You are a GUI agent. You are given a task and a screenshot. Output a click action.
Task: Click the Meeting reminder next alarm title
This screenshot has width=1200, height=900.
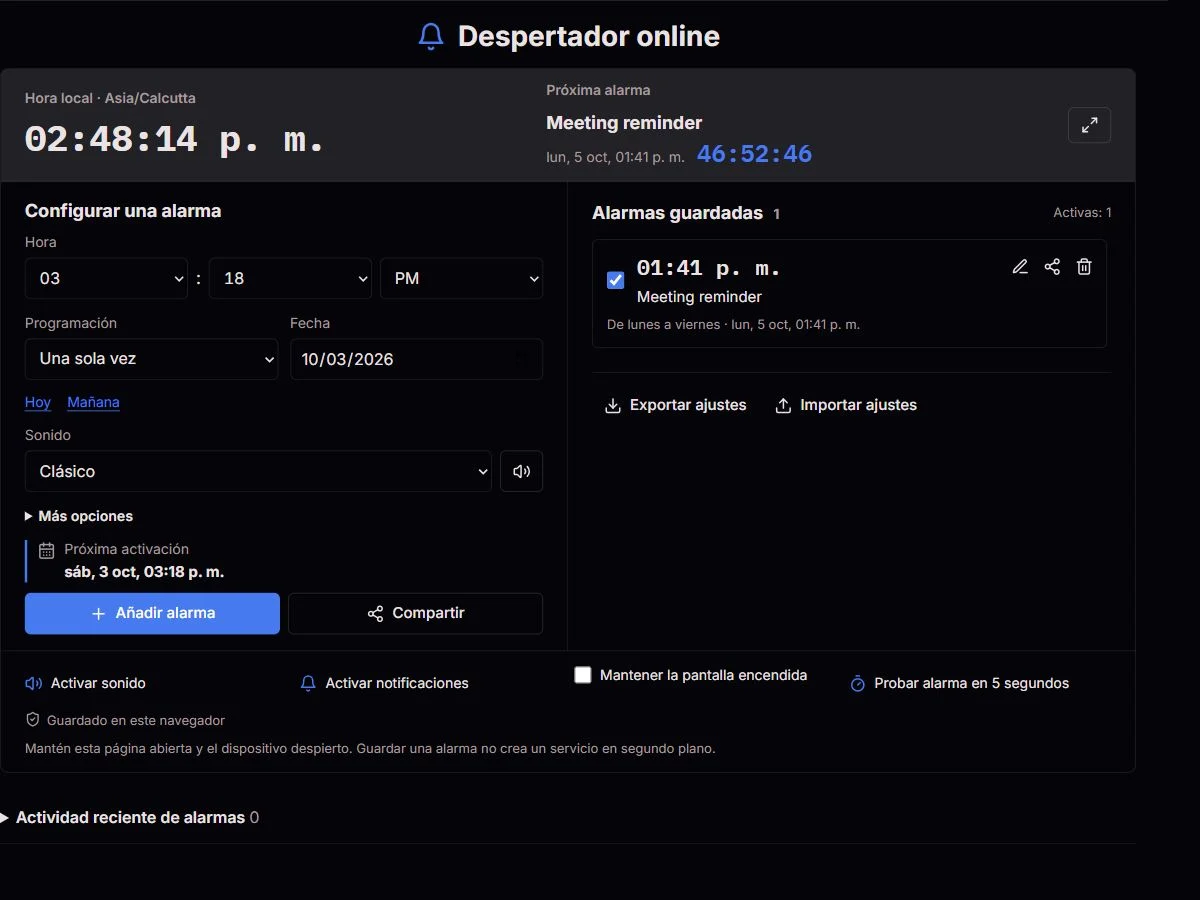pyautogui.click(x=624, y=123)
